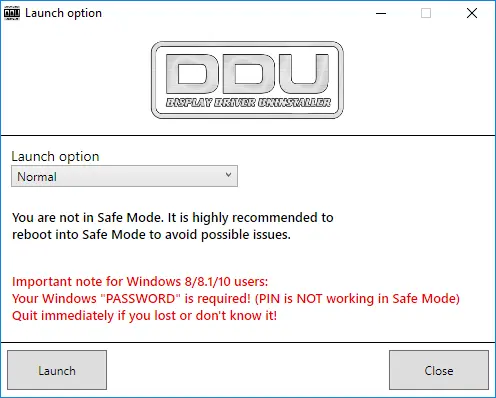This screenshot has height=398, width=496.
Task: Click the Close button at bottom right
Action: (x=439, y=370)
